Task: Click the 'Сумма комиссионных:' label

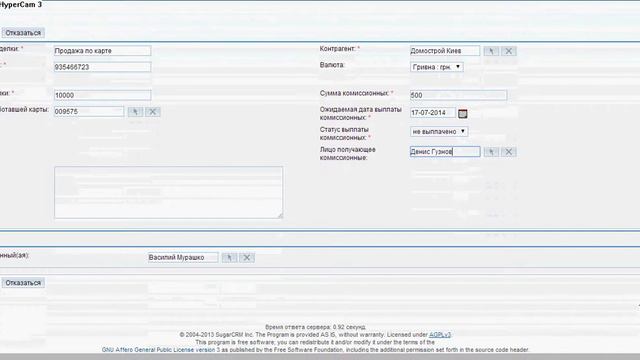Action: 355,93
